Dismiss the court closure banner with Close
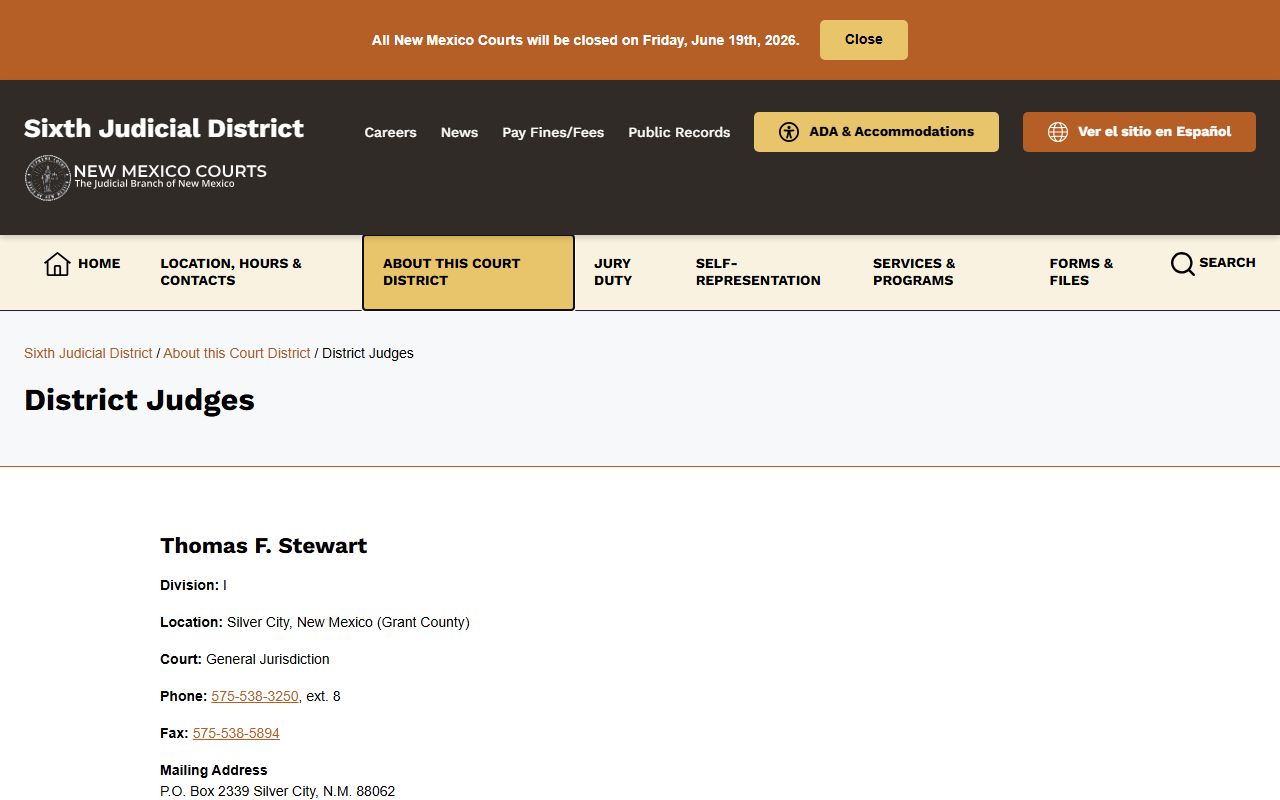Screen dimensions: 1280x800 (x=863, y=40)
